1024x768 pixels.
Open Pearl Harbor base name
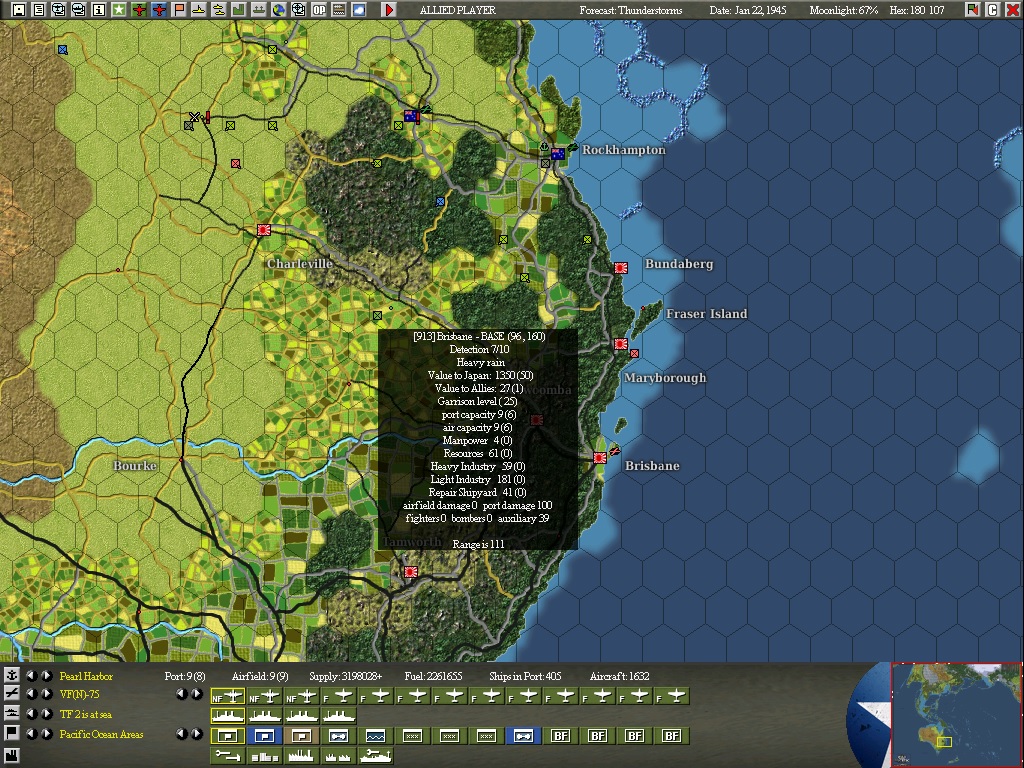point(86,677)
